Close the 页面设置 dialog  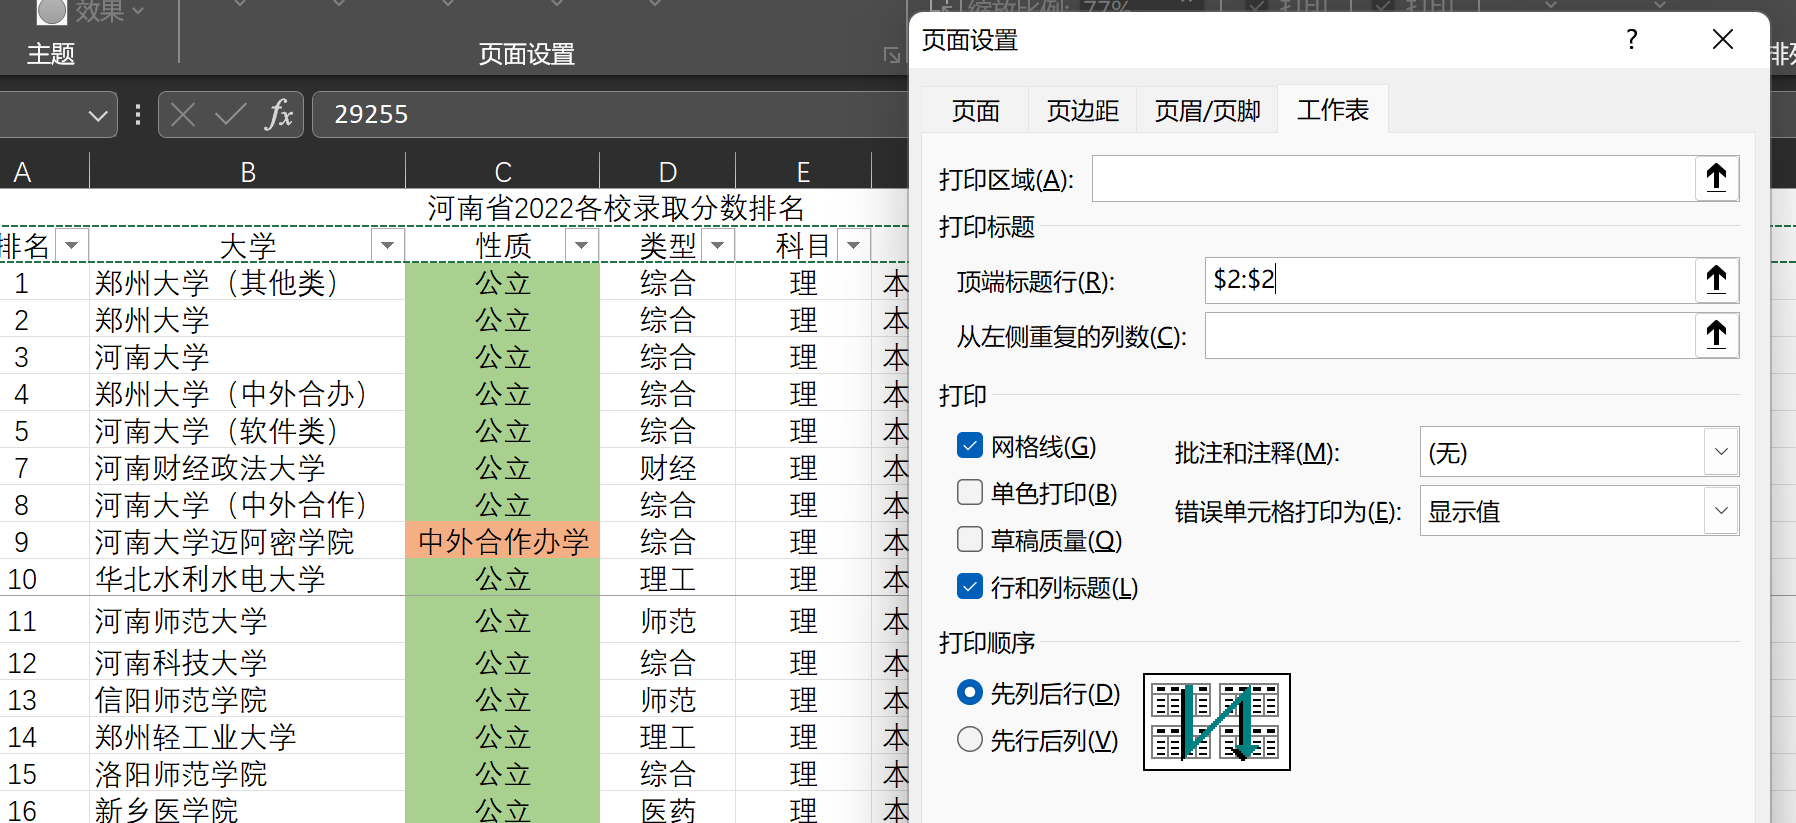1723,40
